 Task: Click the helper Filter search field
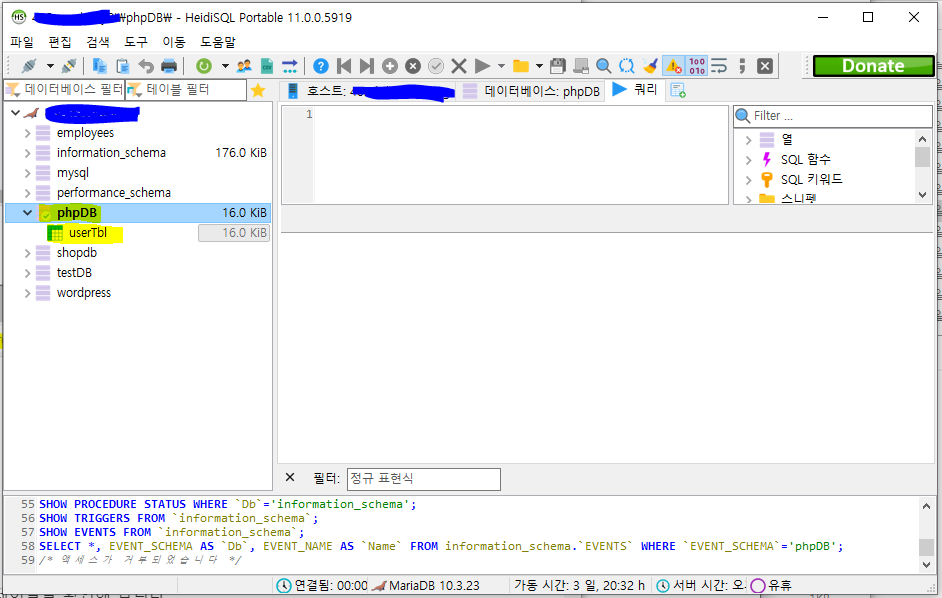click(x=833, y=116)
